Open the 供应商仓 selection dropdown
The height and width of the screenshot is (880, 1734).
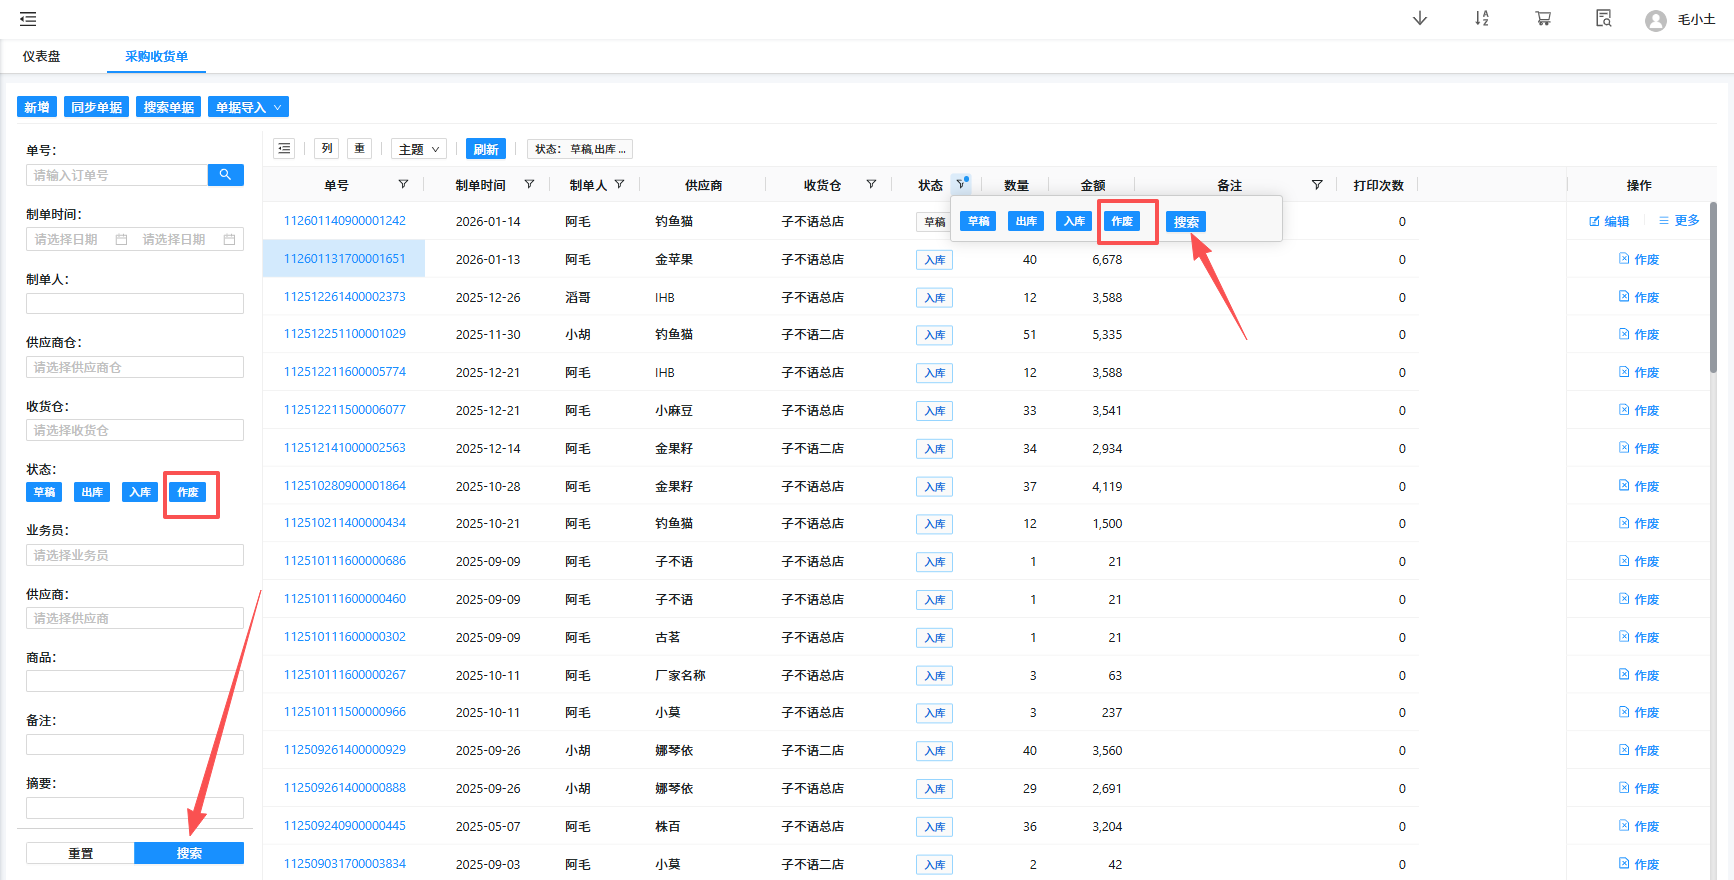pos(135,367)
